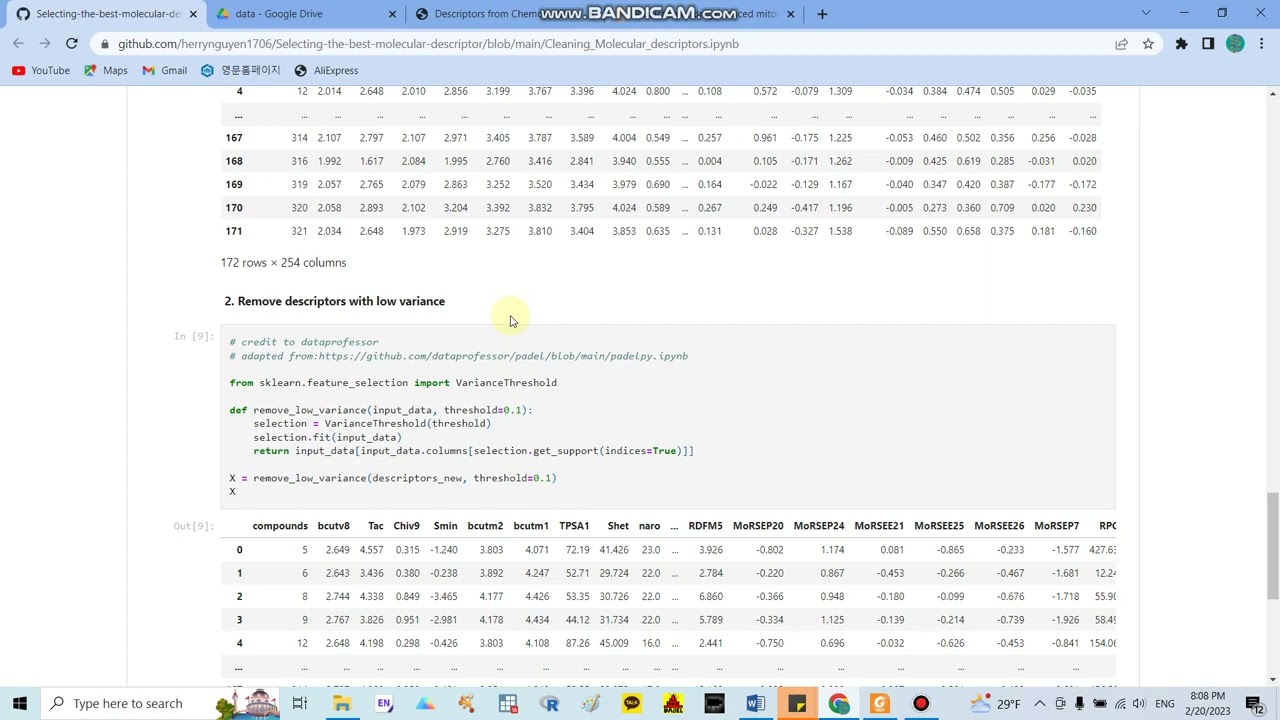Open the Bandicam record icon in taskbar

[x=921, y=704]
